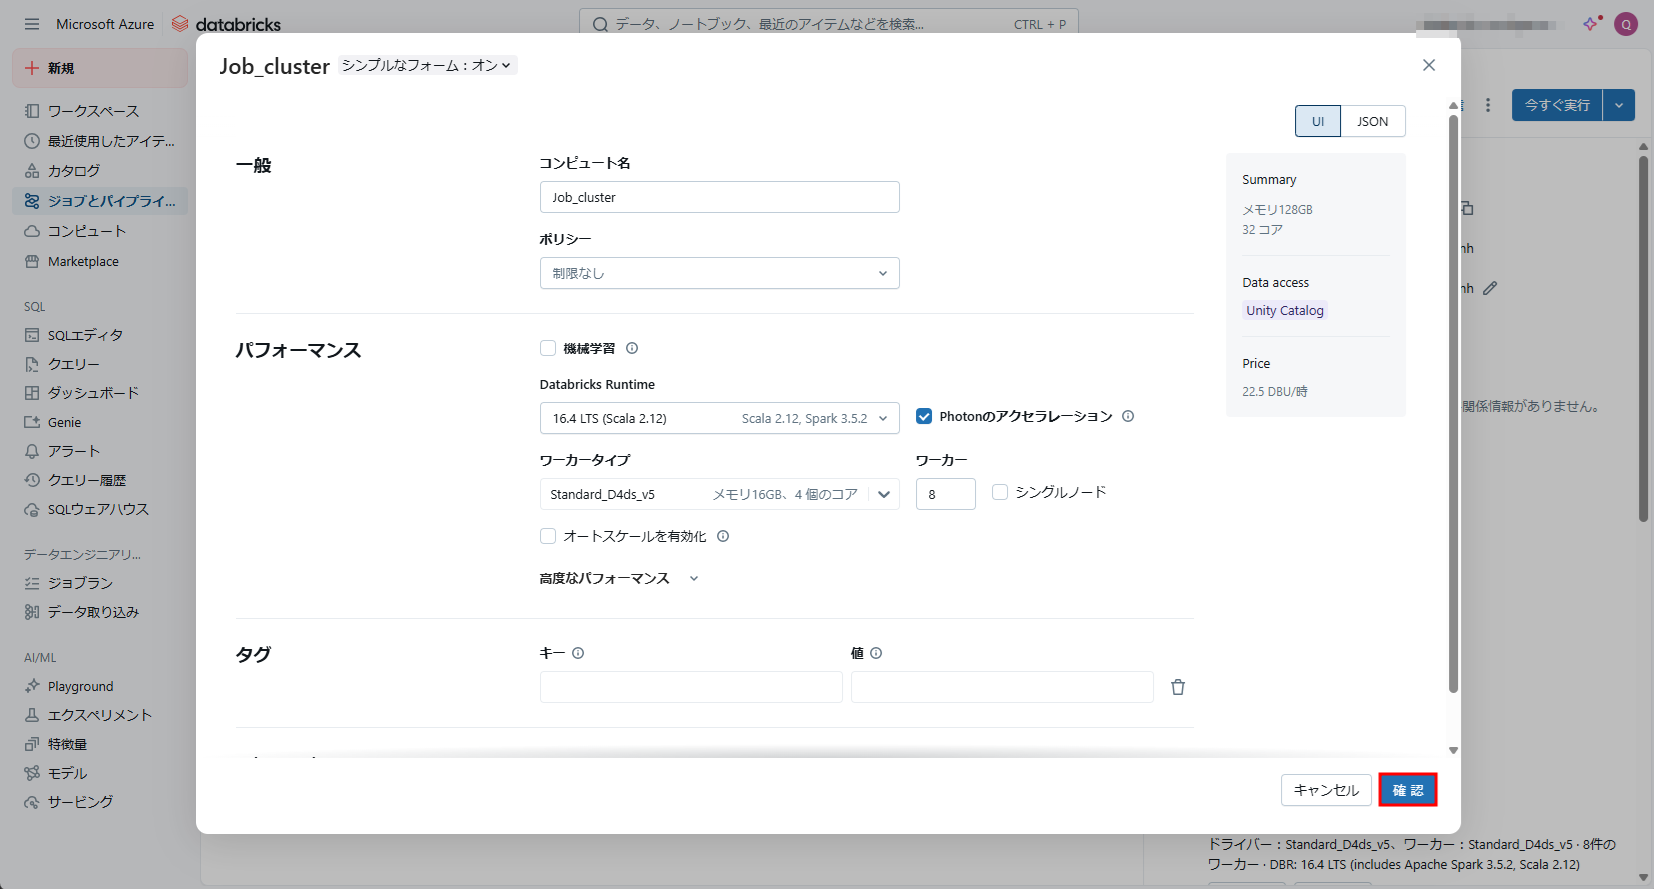This screenshot has height=889, width=1654.
Task: Click the ワーカー count input field
Action: point(945,494)
